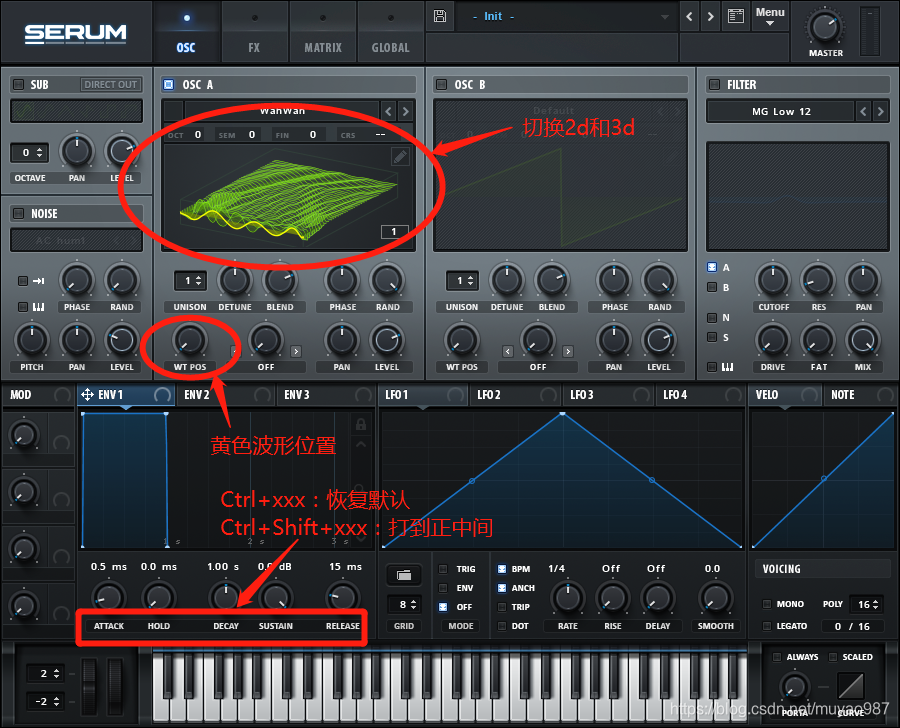Click the LFO Rate knob
Viewport: 900px width, 728px height.
[x=567, y=598]
